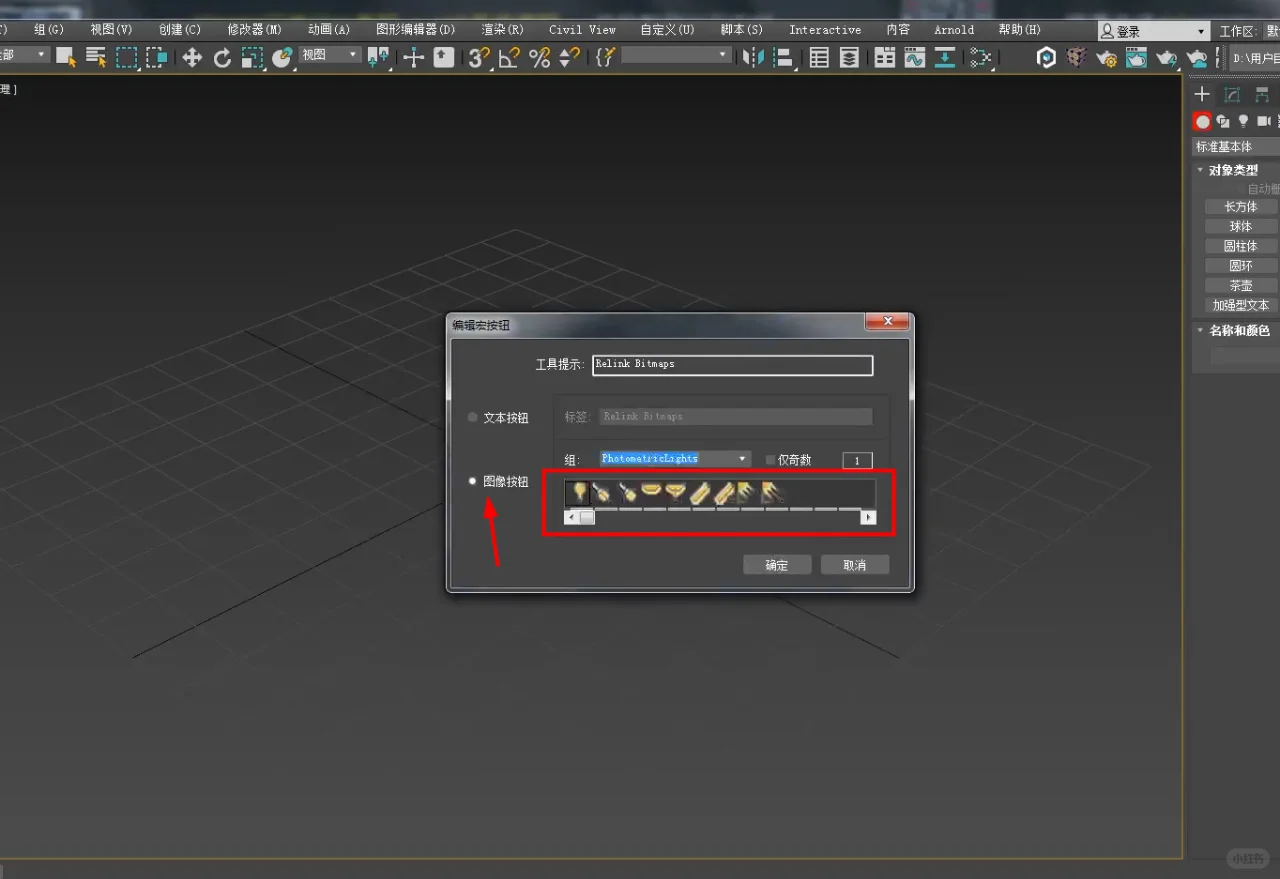Click the 茶壶 (Teapot) creation button

pyautogui.click(x=1239, y=285)
